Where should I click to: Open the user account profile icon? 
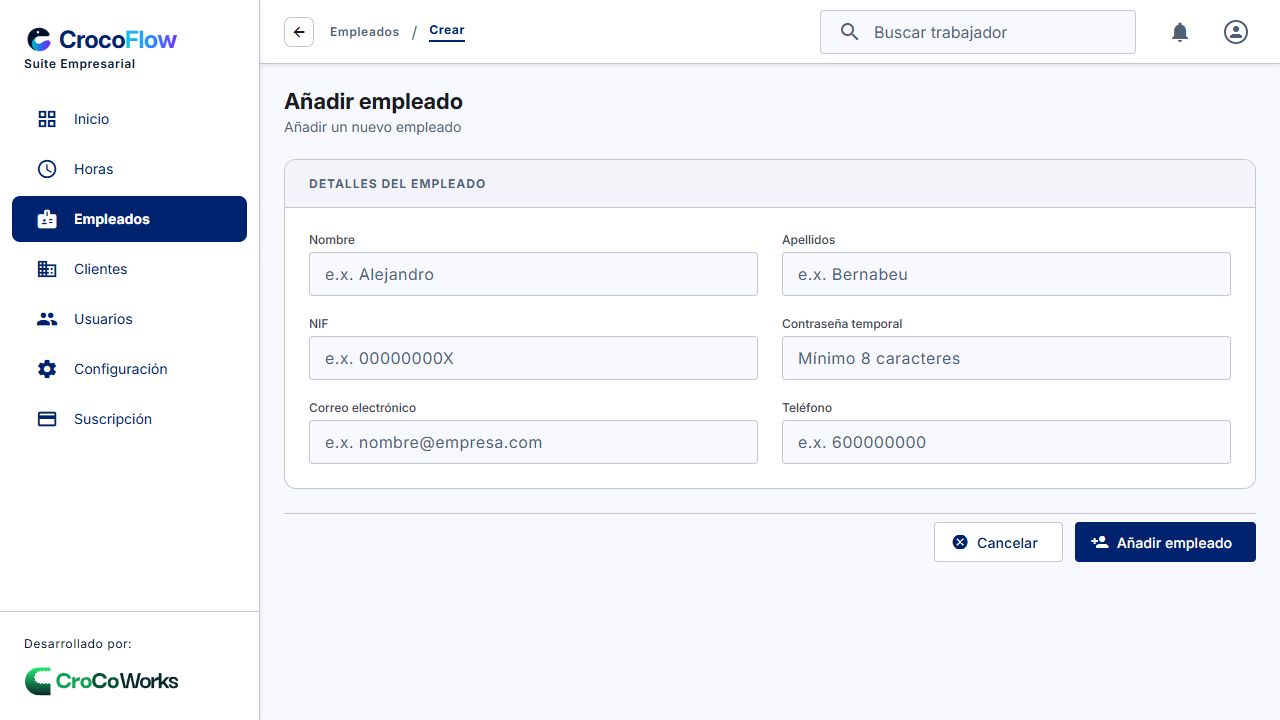coord(1236,32)
